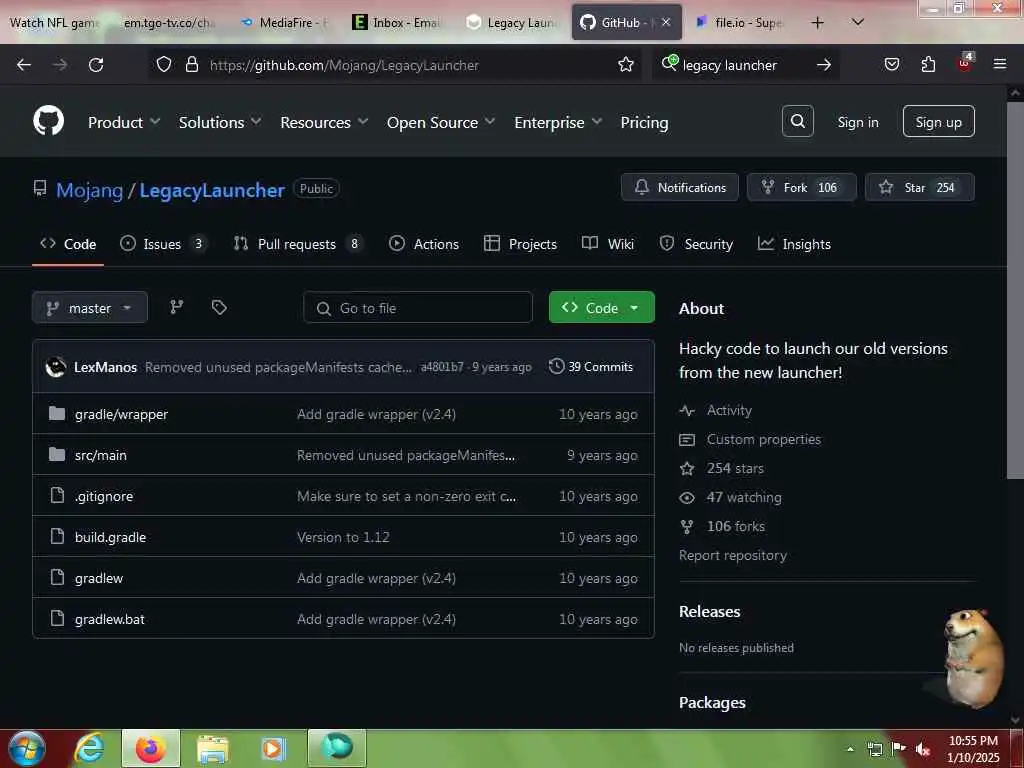
Task: Open the Firefox hamburger application menu
Action: coord(999,64)
